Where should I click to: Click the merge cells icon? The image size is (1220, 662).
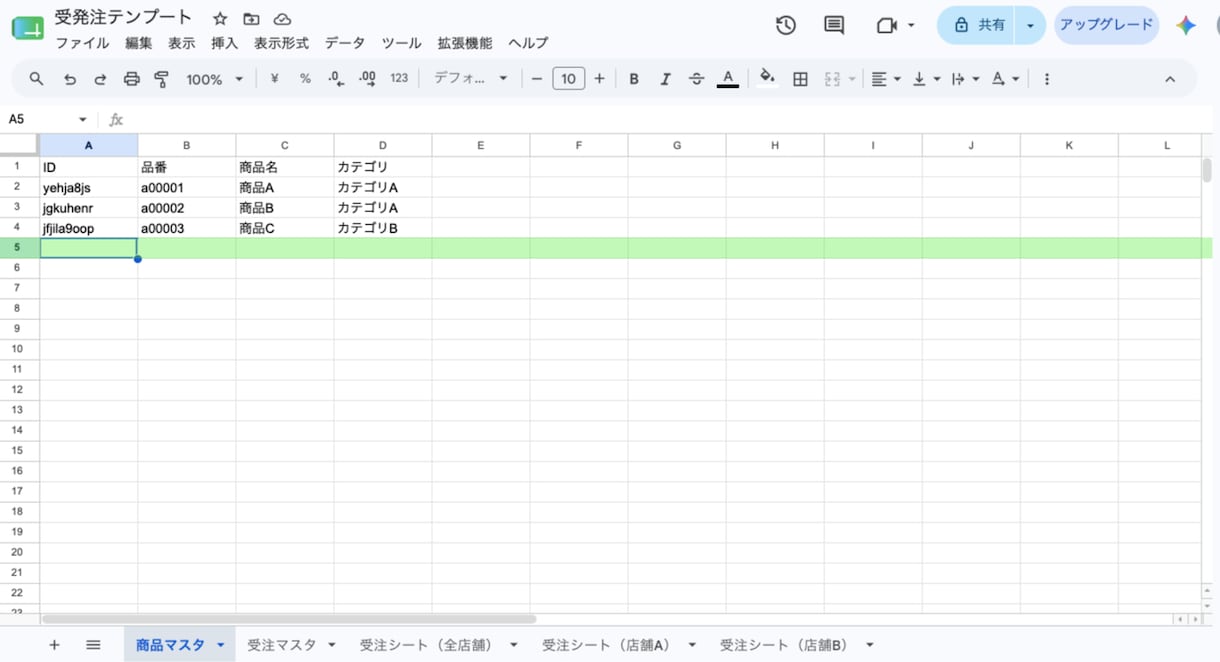831,79
